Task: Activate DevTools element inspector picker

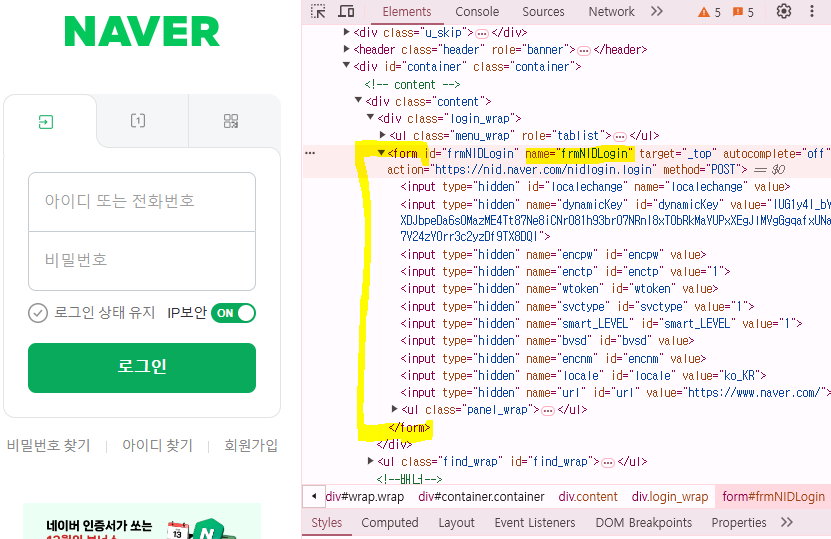Action: 318,11
